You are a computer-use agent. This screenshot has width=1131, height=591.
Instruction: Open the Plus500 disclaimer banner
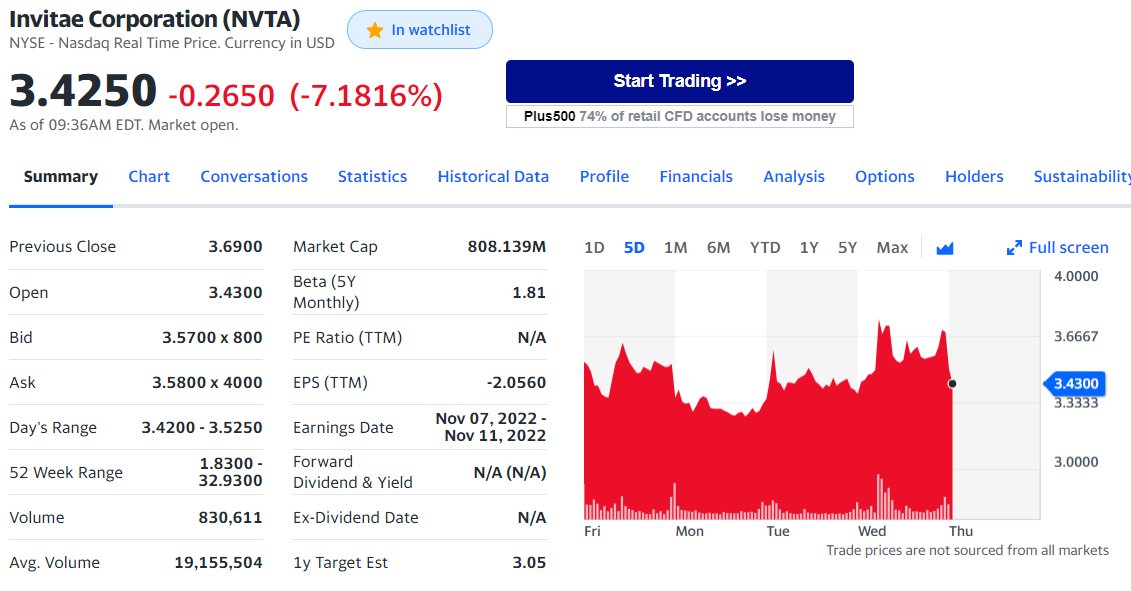[x=679, y=116]
